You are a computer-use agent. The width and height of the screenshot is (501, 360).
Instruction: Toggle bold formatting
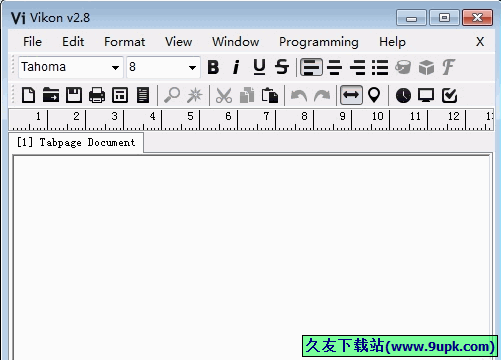[x=213, y=67]
